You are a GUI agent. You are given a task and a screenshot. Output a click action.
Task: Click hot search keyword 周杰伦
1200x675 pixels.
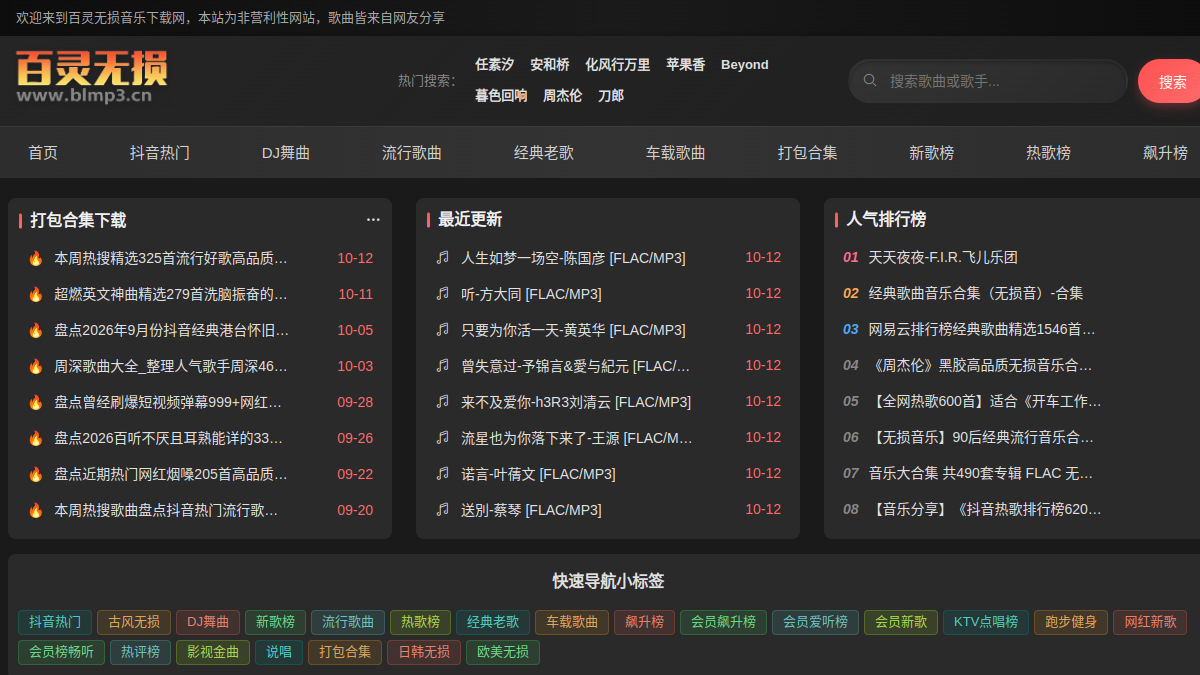[x=563, y=96]
